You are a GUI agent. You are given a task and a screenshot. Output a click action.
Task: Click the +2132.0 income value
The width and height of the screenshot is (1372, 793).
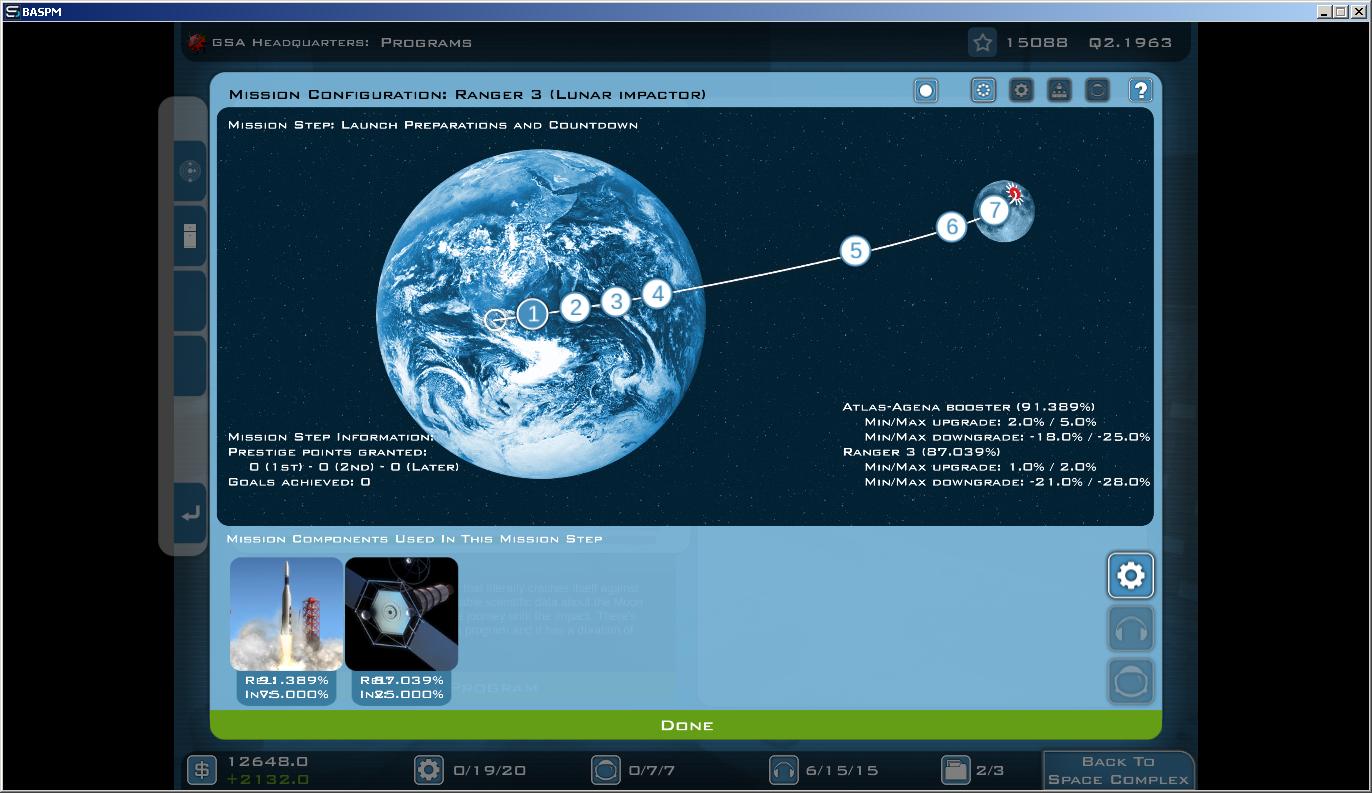268,779
